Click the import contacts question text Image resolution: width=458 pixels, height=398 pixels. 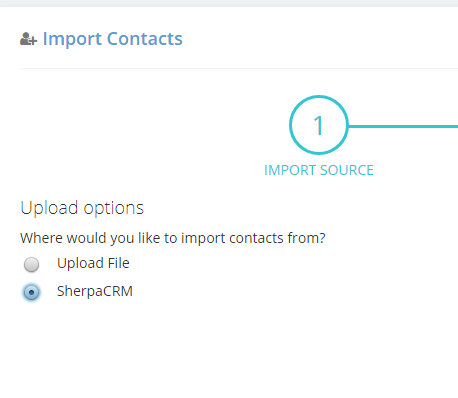173,238
